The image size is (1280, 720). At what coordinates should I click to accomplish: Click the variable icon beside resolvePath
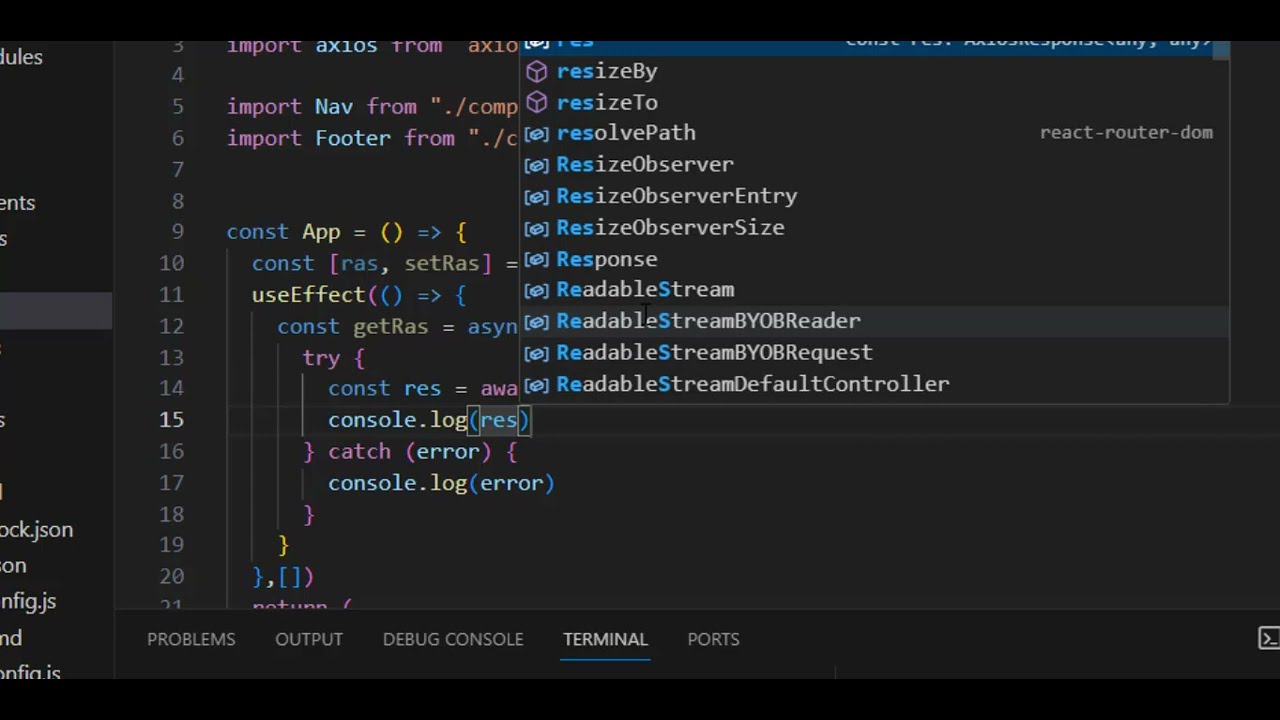tap(537, 134)
